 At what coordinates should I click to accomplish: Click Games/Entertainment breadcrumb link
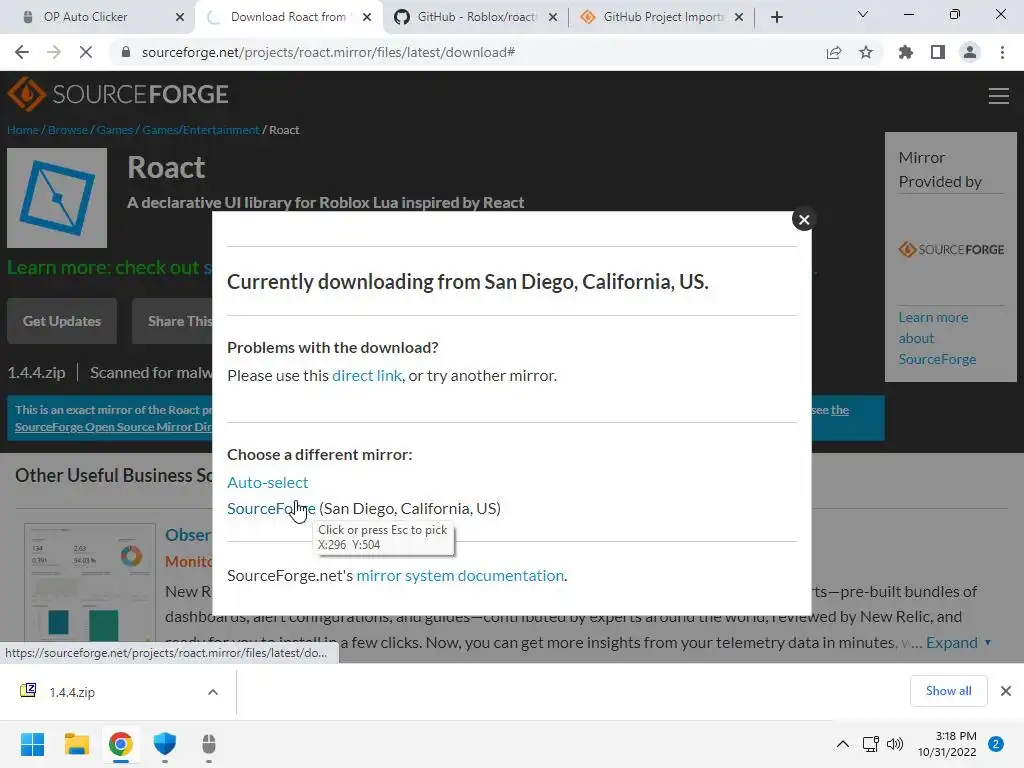(200, 130)
